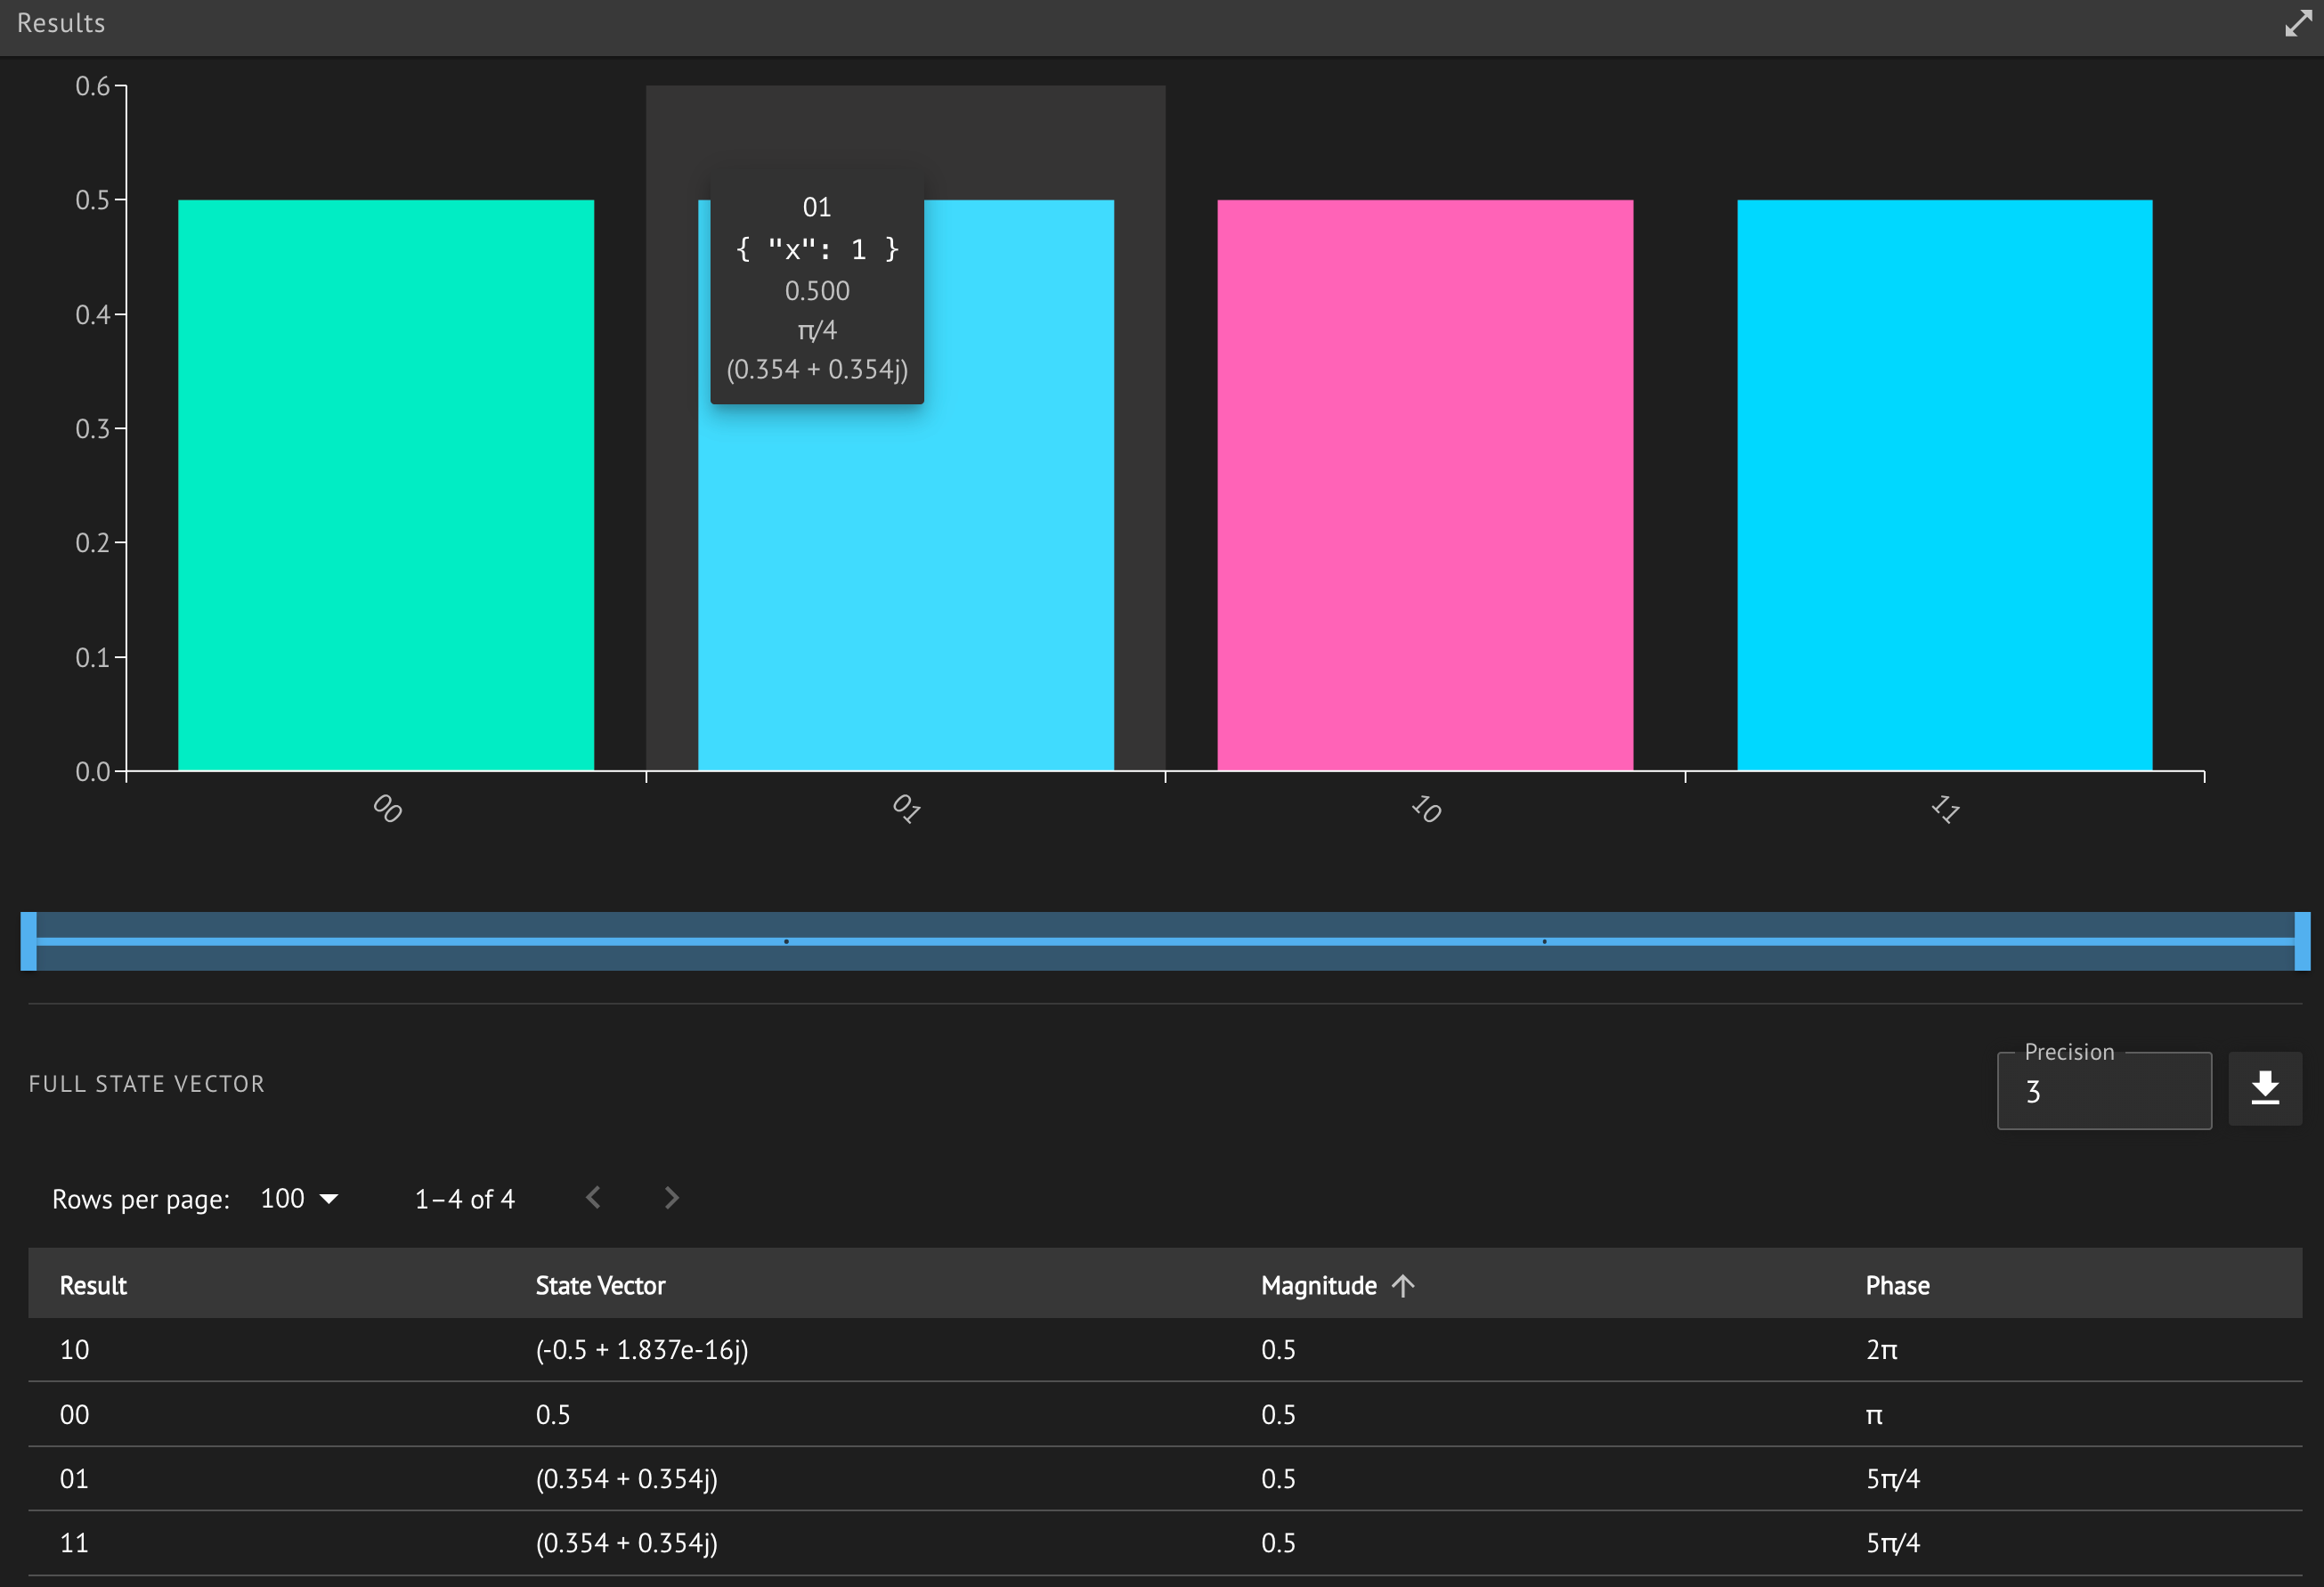The image size is (2324, 1587).
Task: Sort table by Result column
Action: (93, 1286)
